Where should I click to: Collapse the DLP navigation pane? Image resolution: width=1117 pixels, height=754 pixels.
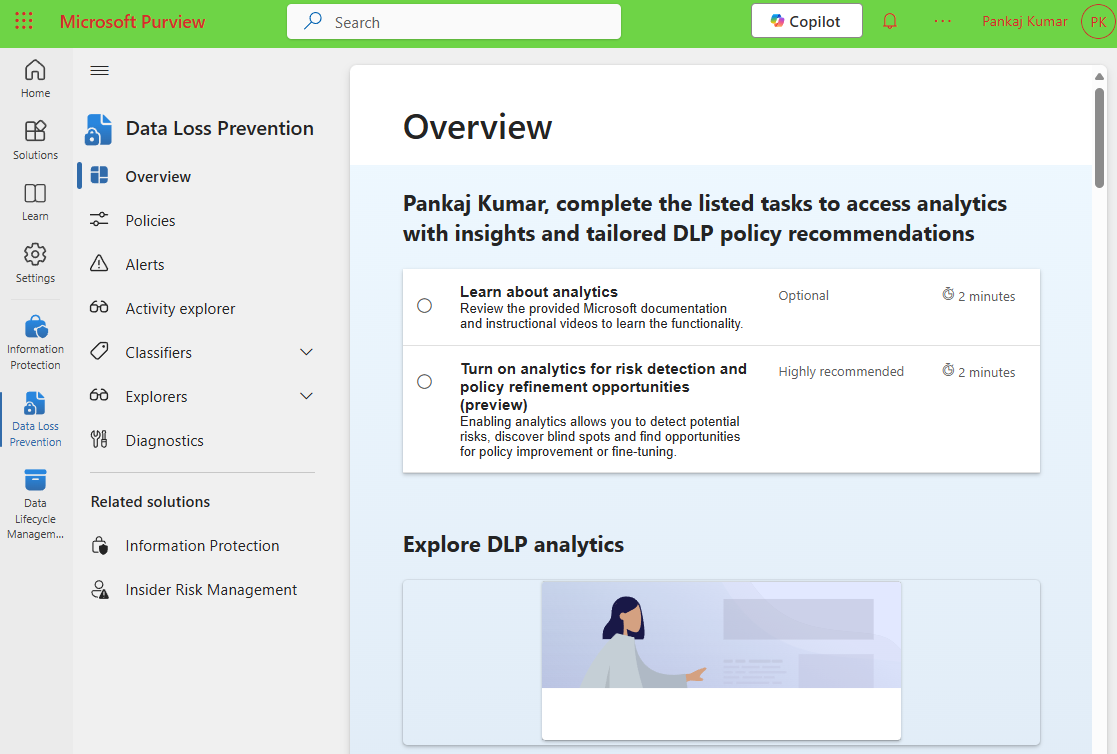[x=98, y=70]
